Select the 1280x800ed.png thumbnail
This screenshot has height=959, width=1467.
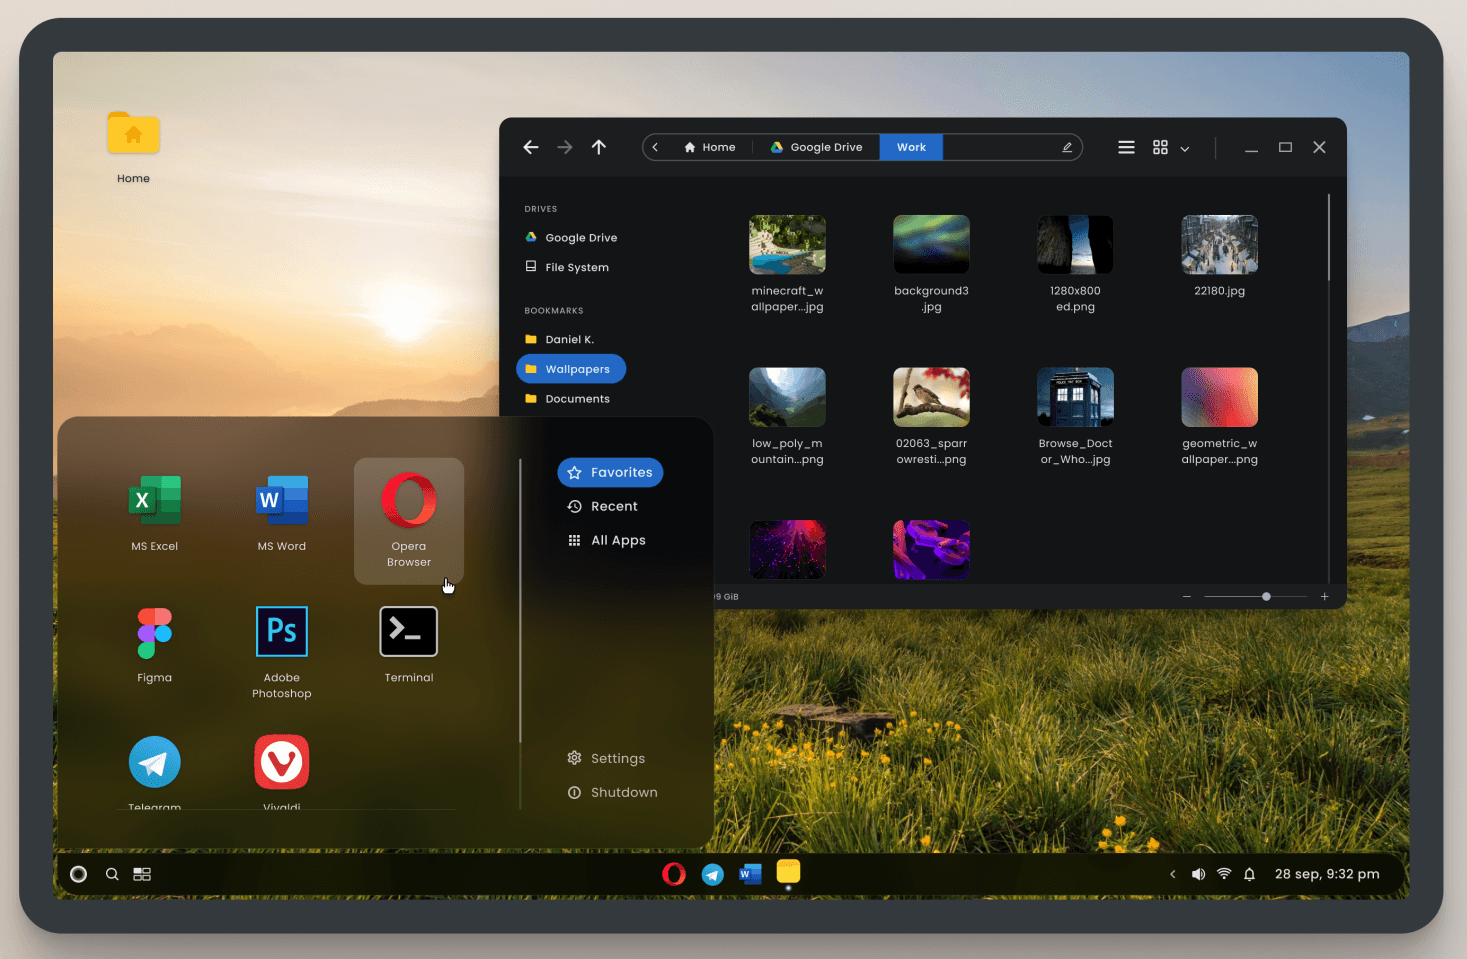[x=1075, y=245]
